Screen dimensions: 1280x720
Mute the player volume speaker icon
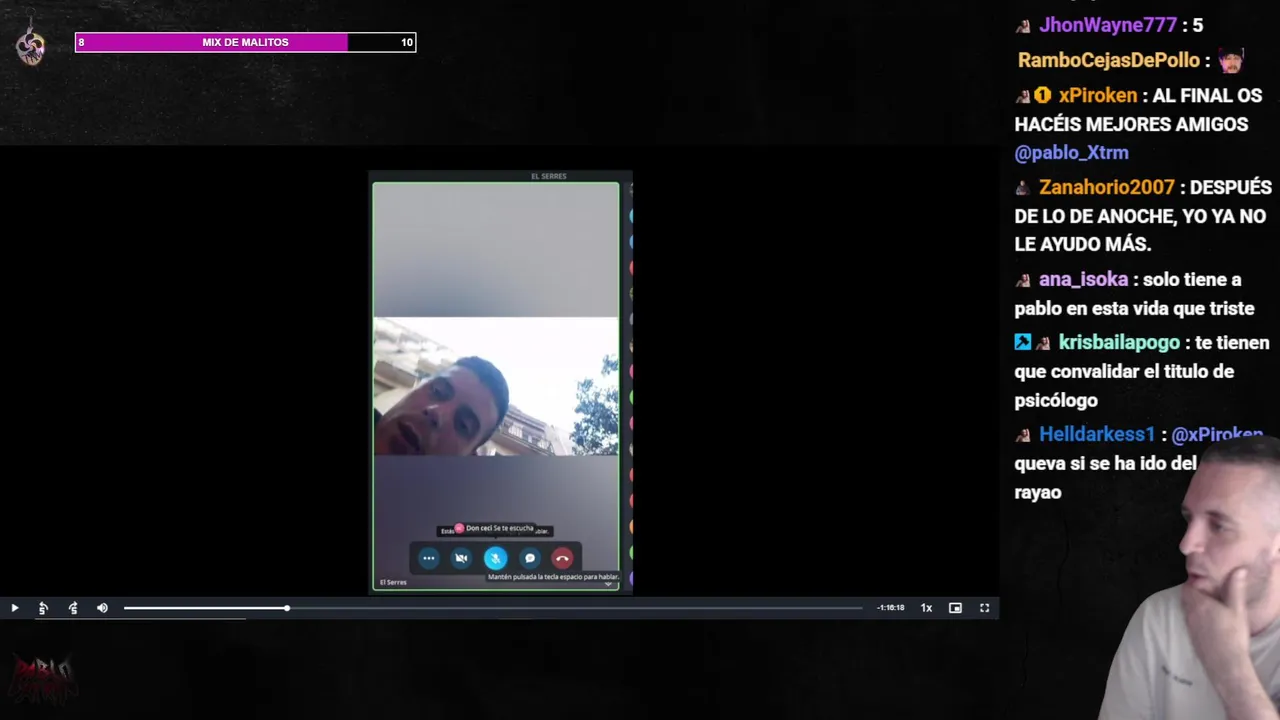102,608
